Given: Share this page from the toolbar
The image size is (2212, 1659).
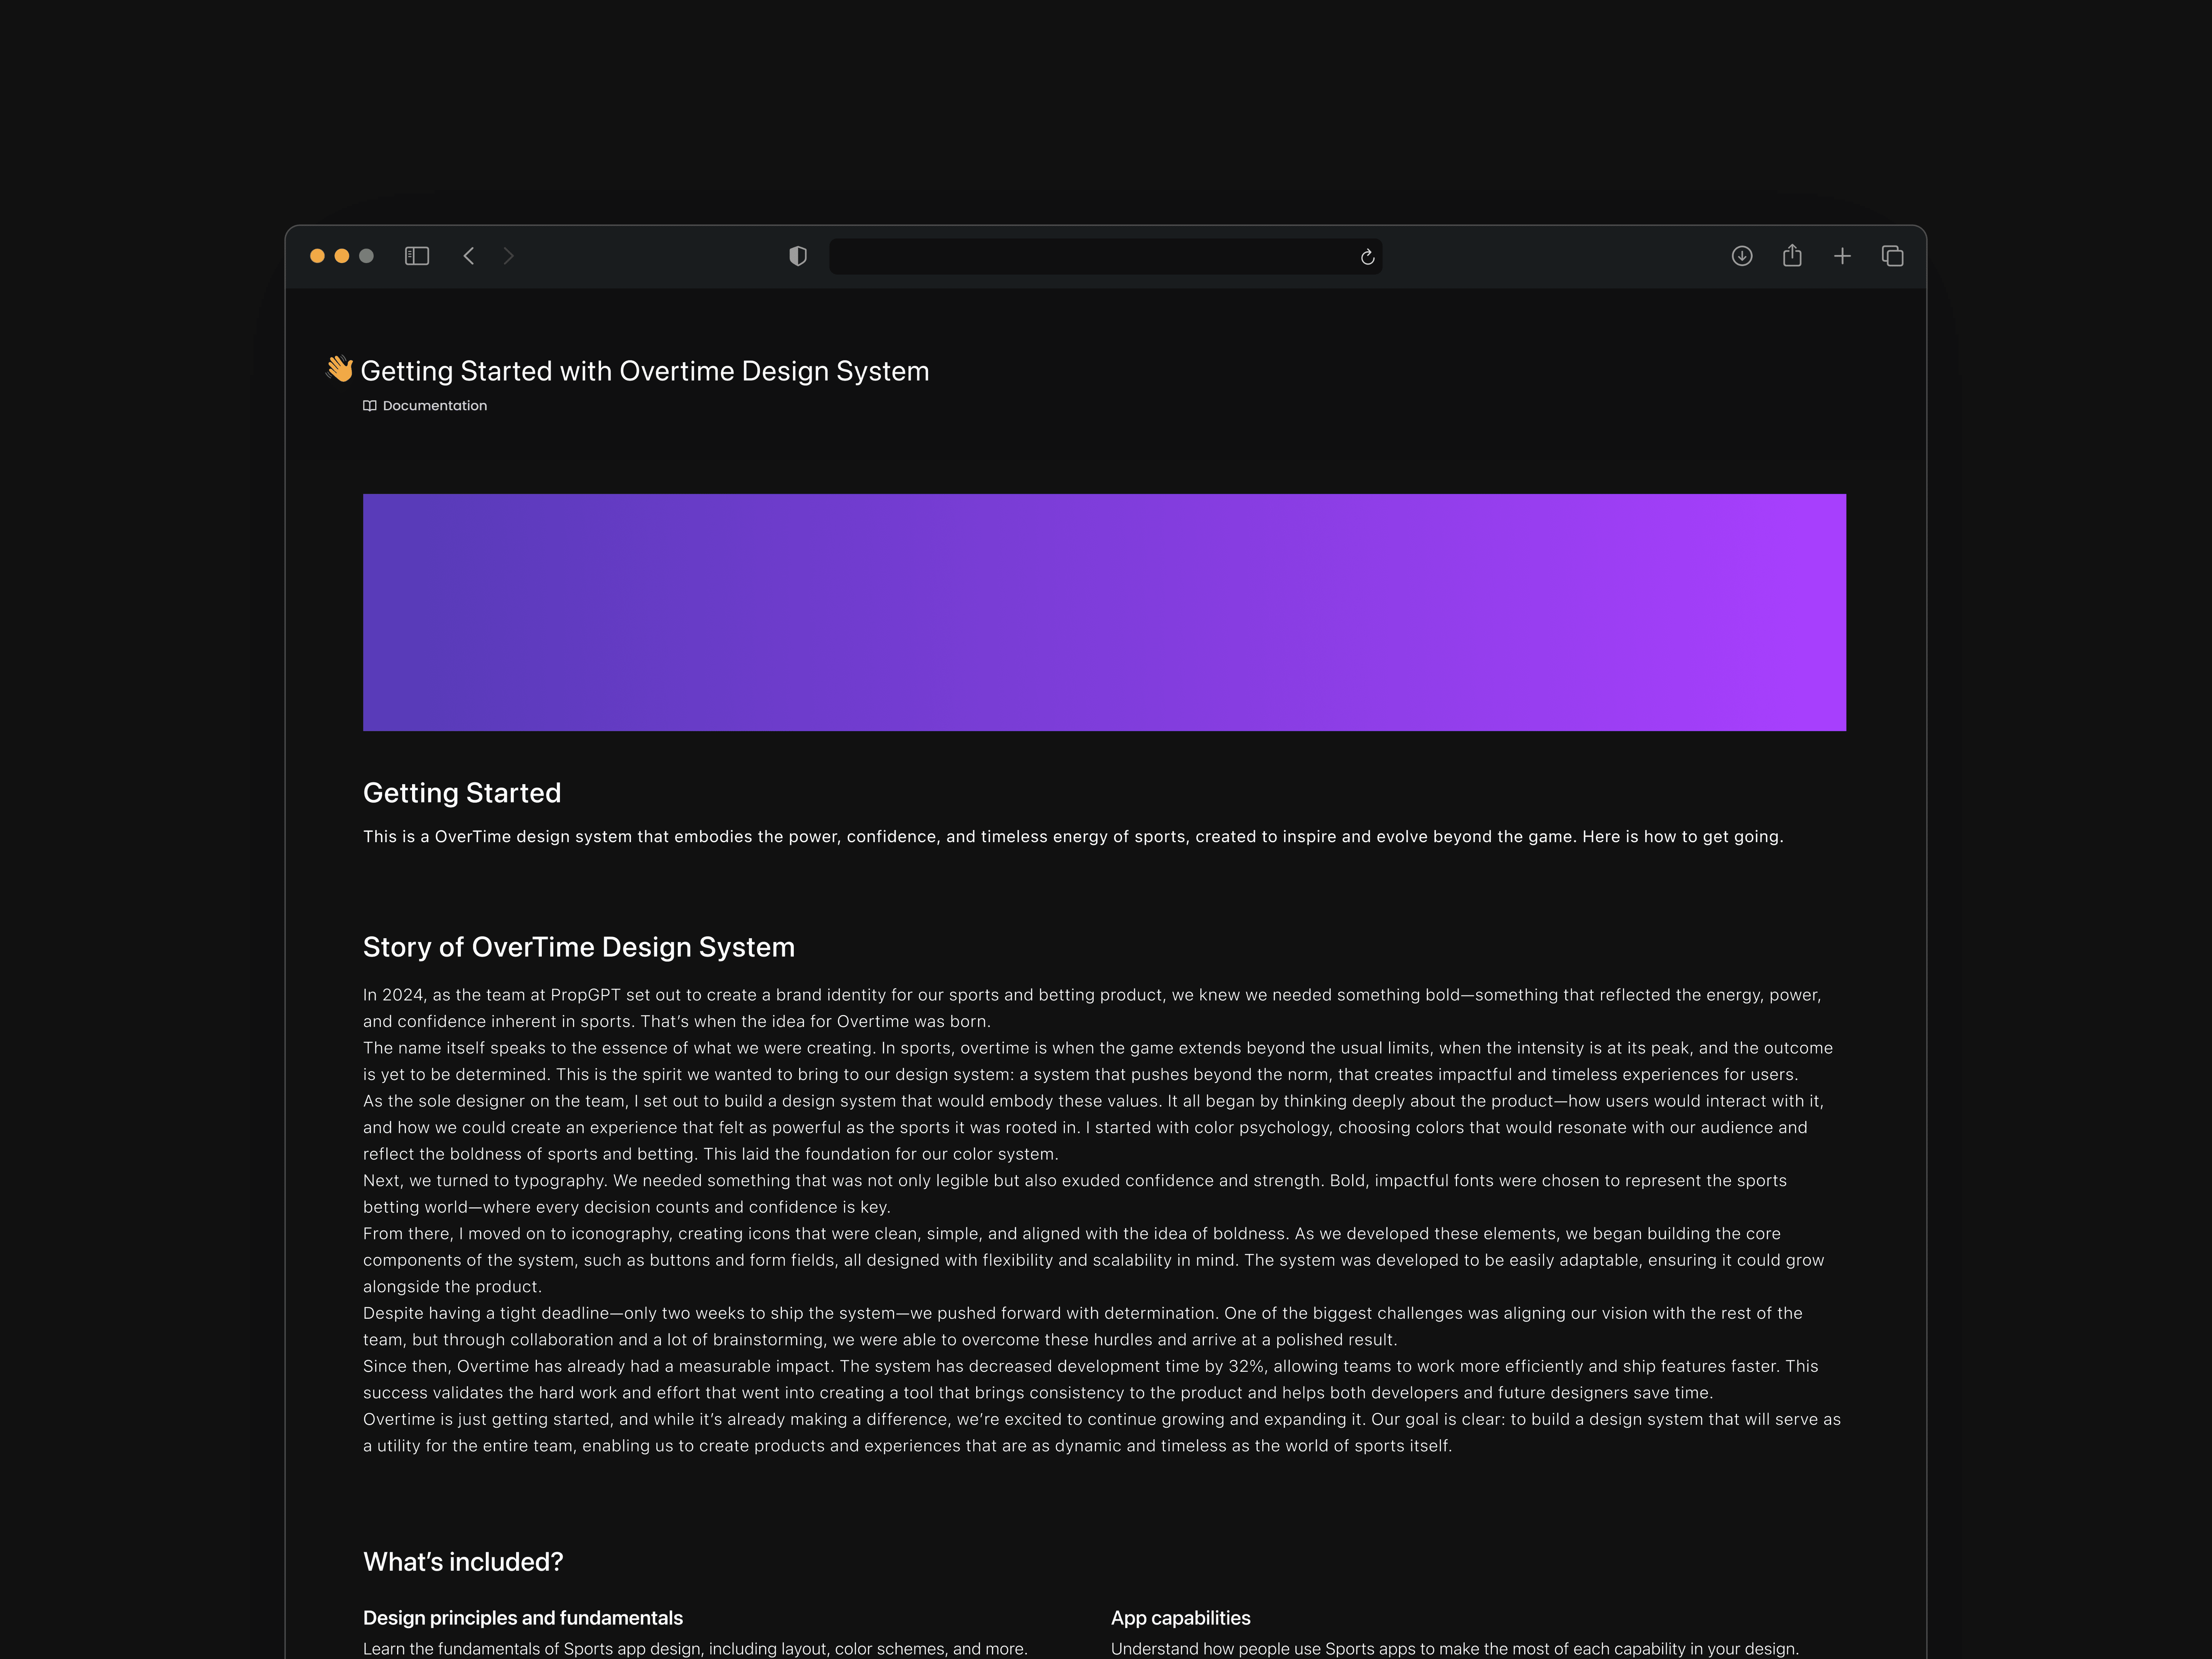Looking at the screenshot, I should coord(1792,256).
